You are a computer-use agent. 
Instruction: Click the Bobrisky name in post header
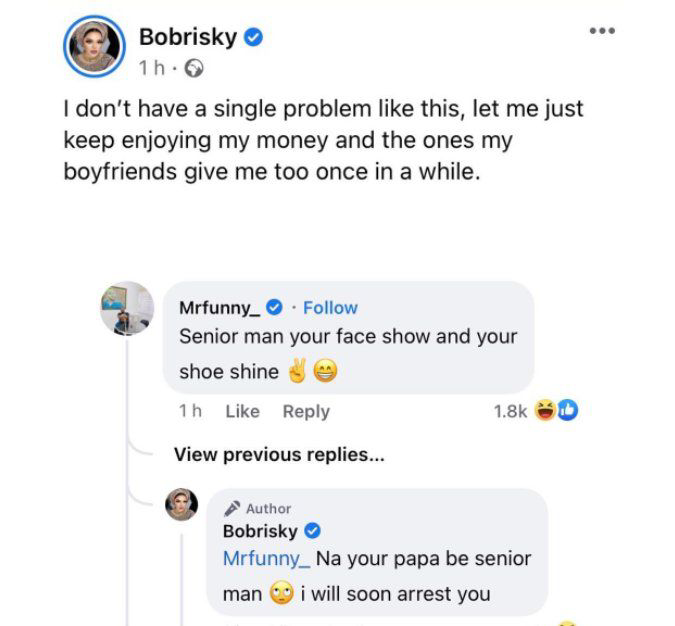click(188, 37)
